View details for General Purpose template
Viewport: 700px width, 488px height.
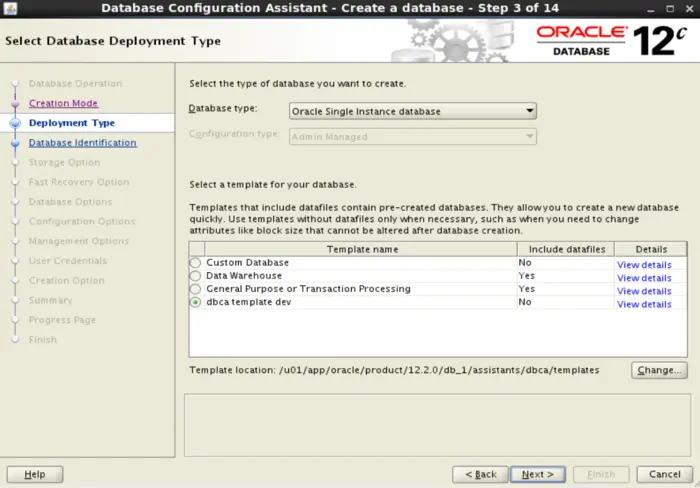[x=644, y=291]
